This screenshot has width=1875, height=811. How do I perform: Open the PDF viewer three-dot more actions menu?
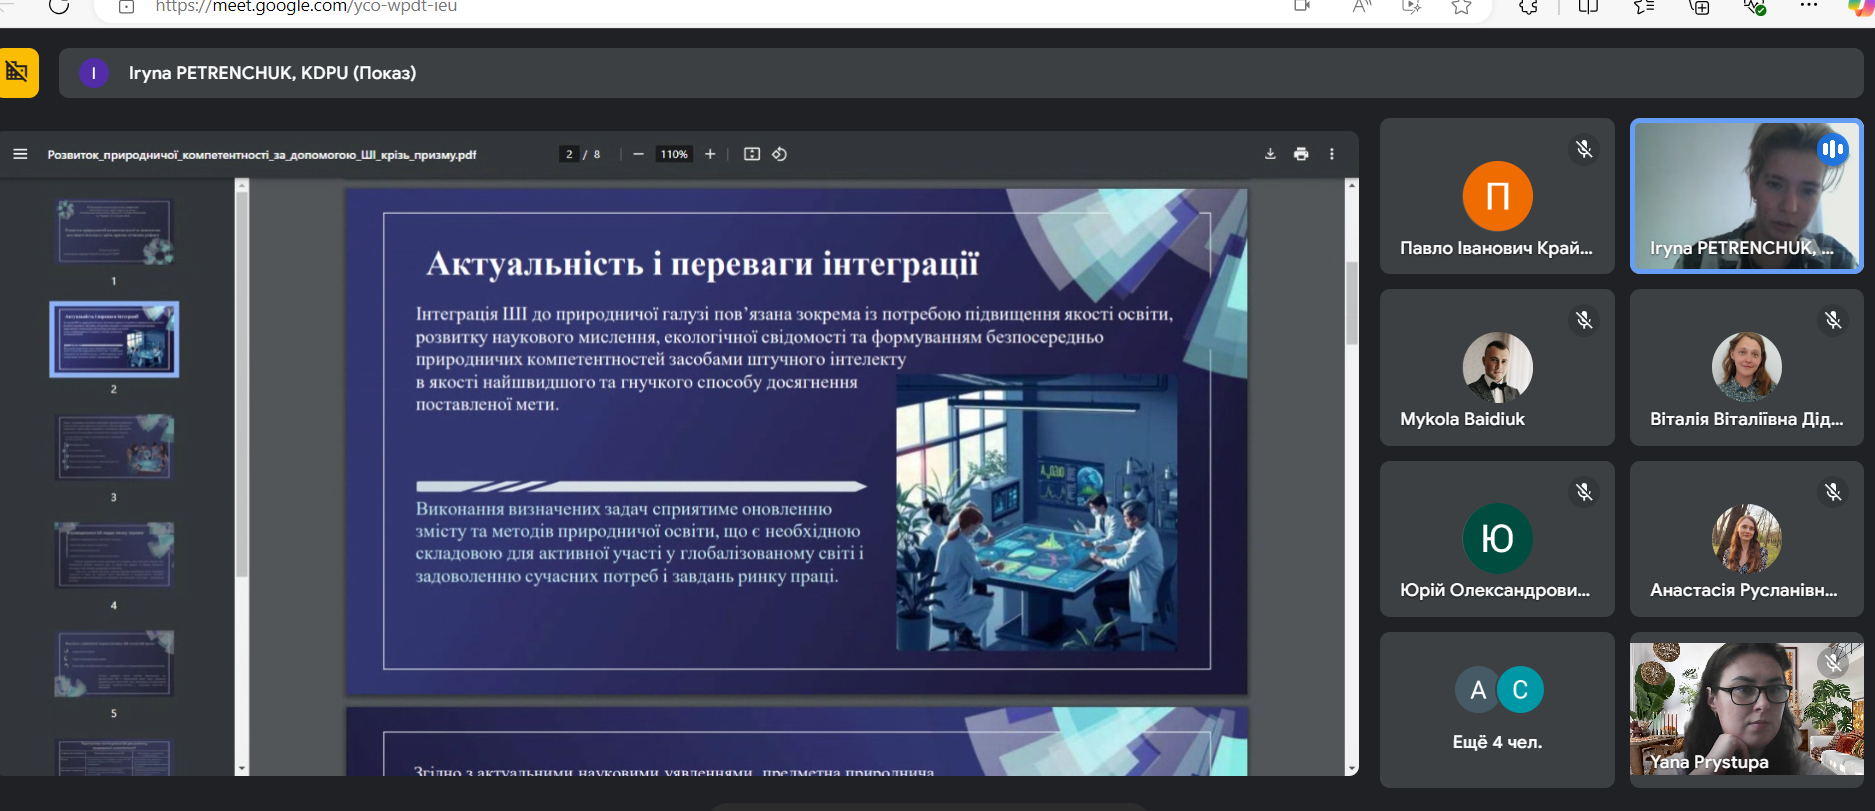pyautogui.click(x=1332, y=154)
